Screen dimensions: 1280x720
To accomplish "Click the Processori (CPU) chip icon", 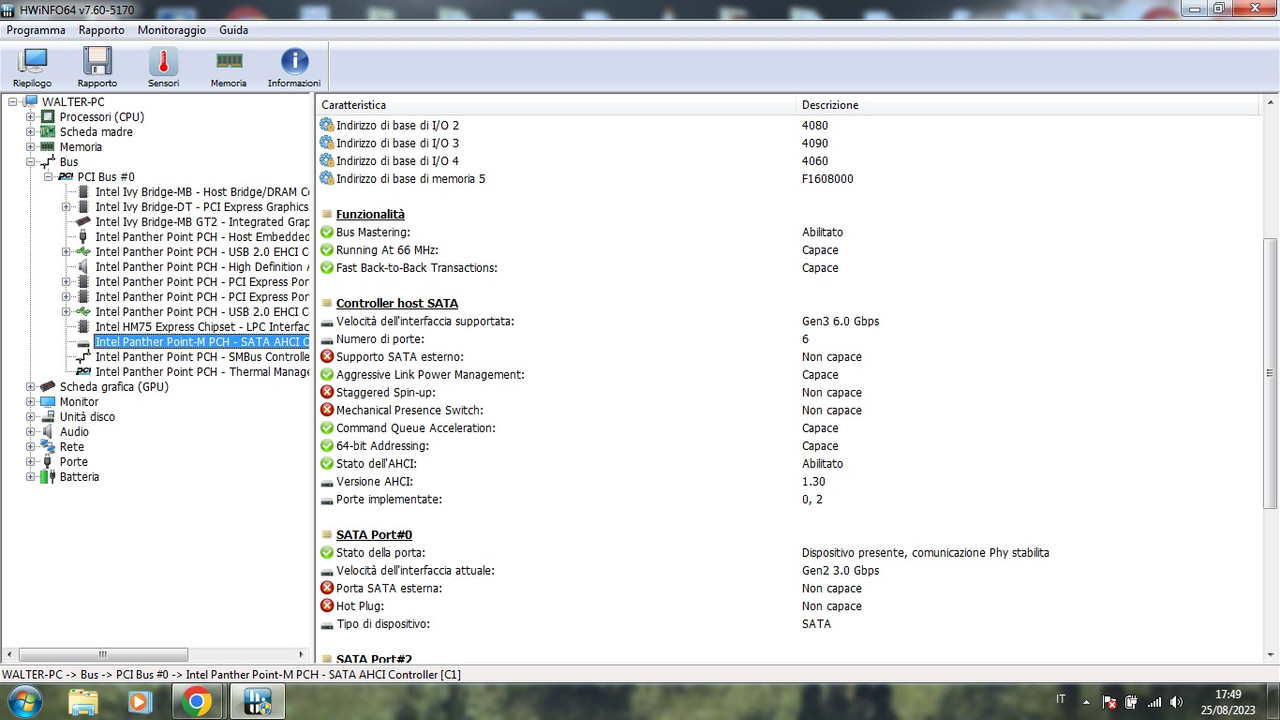I will pos(48,117).
